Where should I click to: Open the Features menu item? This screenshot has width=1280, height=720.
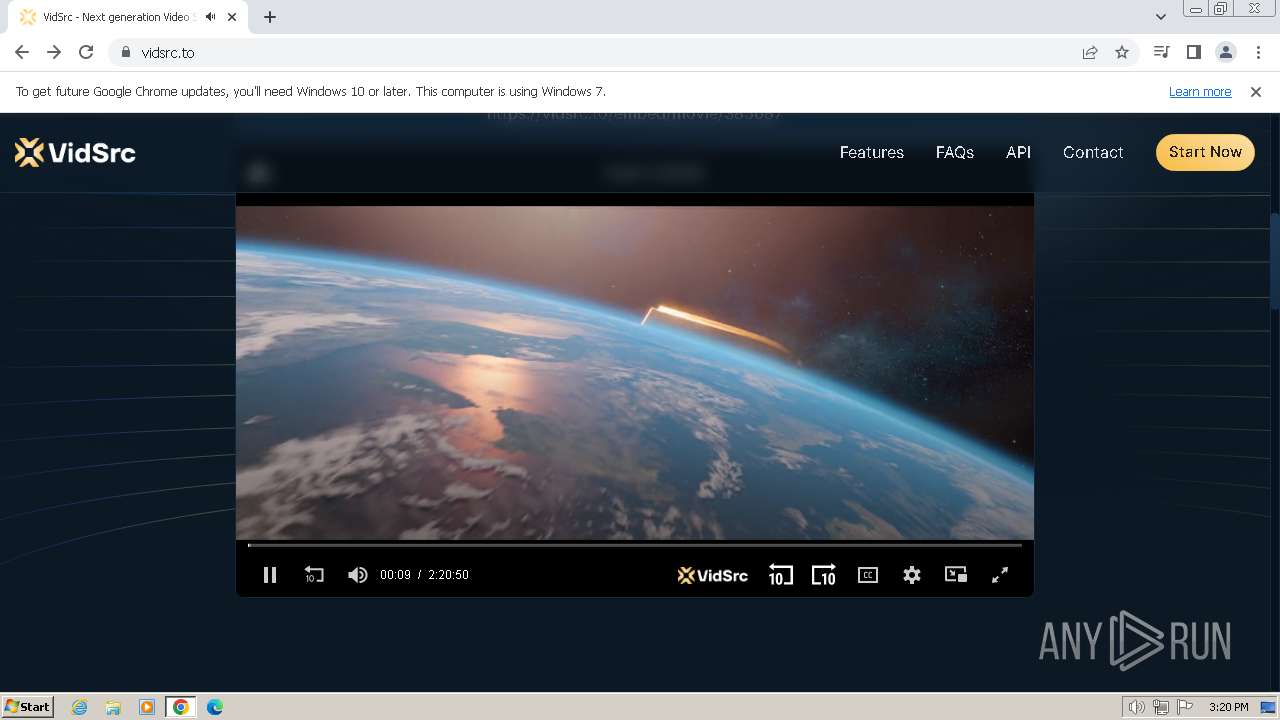(872, 152)
